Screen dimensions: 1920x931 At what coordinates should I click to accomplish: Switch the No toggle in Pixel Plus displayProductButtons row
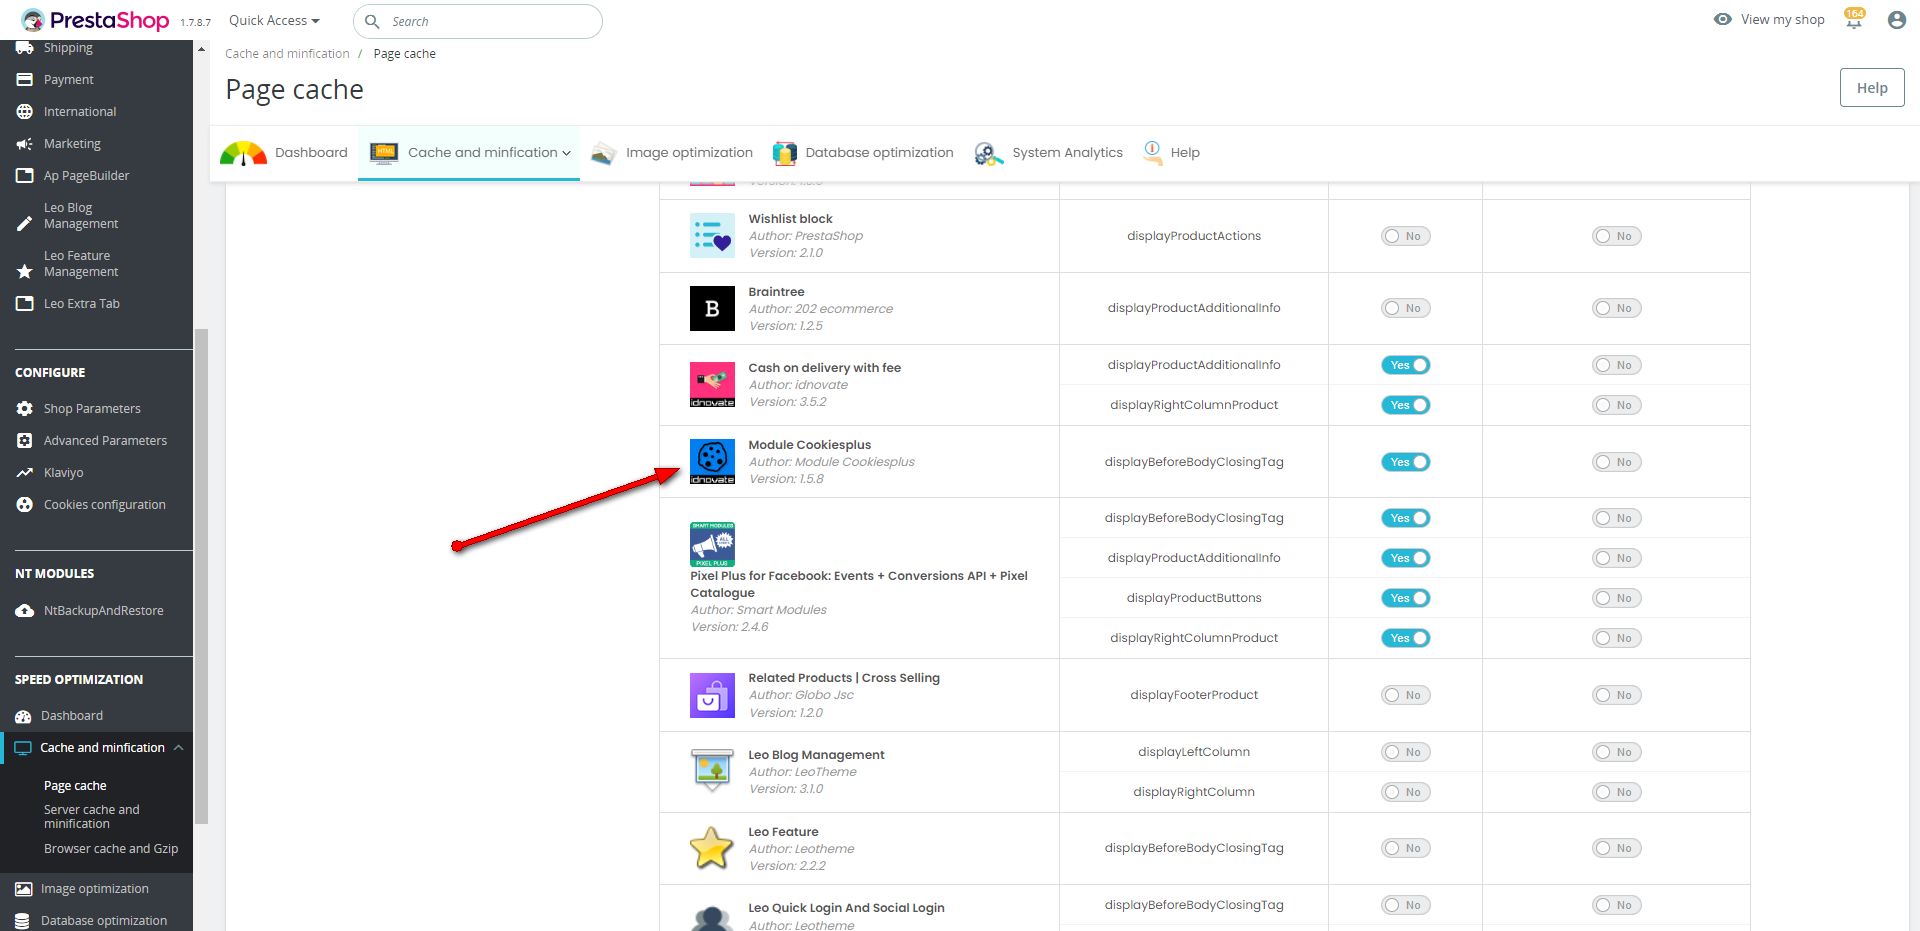tap(1616, 598)
